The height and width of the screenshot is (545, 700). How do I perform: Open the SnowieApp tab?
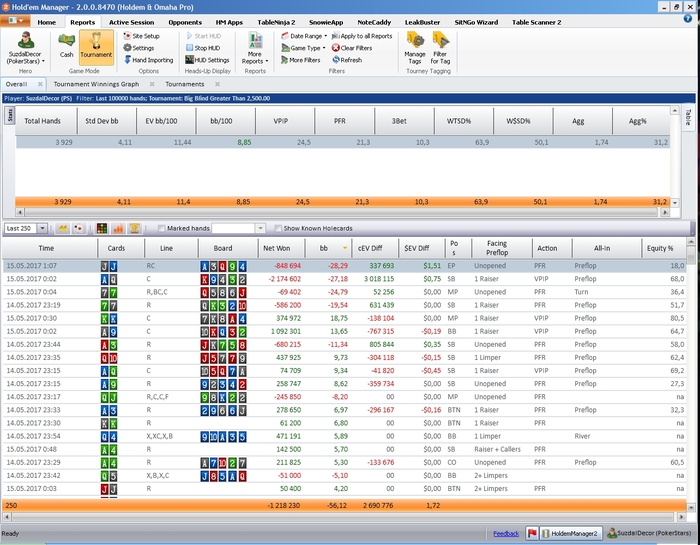326,22
